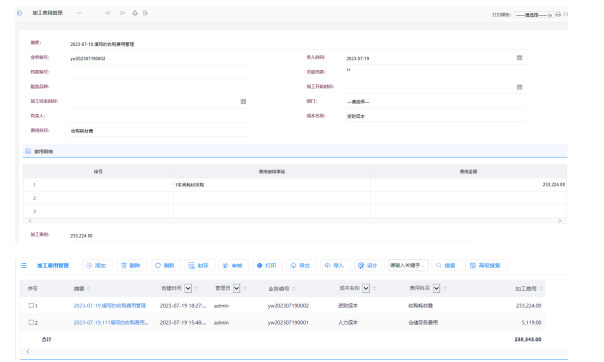Click the 刷新 refresh button in the list toolbar

[x=165, y=265]
